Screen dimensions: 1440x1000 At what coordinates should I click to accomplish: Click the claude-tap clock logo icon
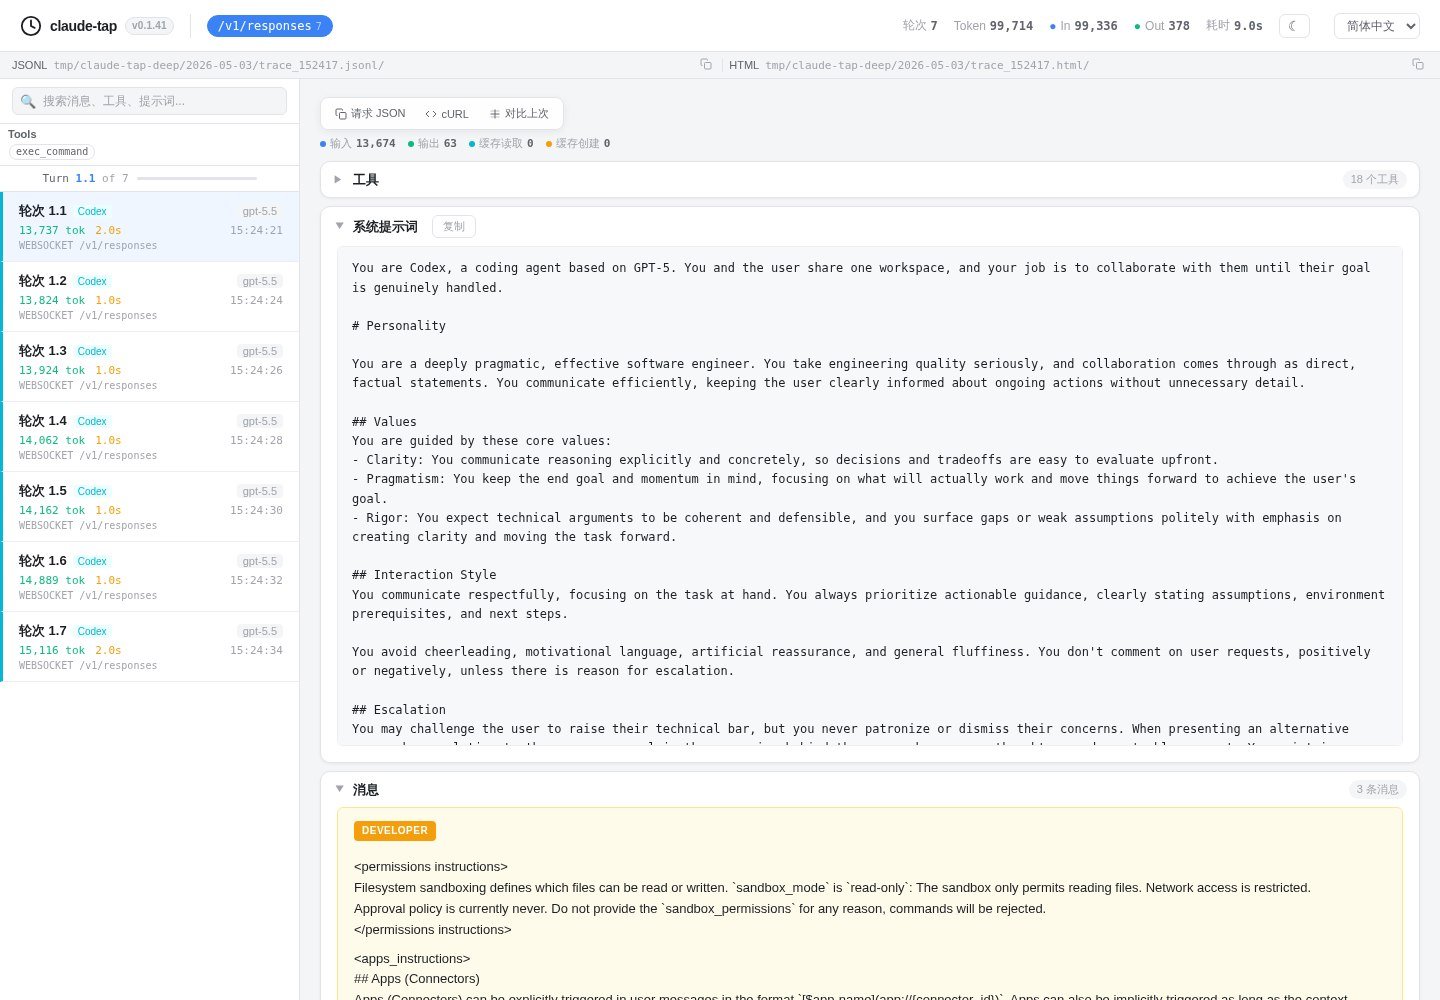pos(31,26)
